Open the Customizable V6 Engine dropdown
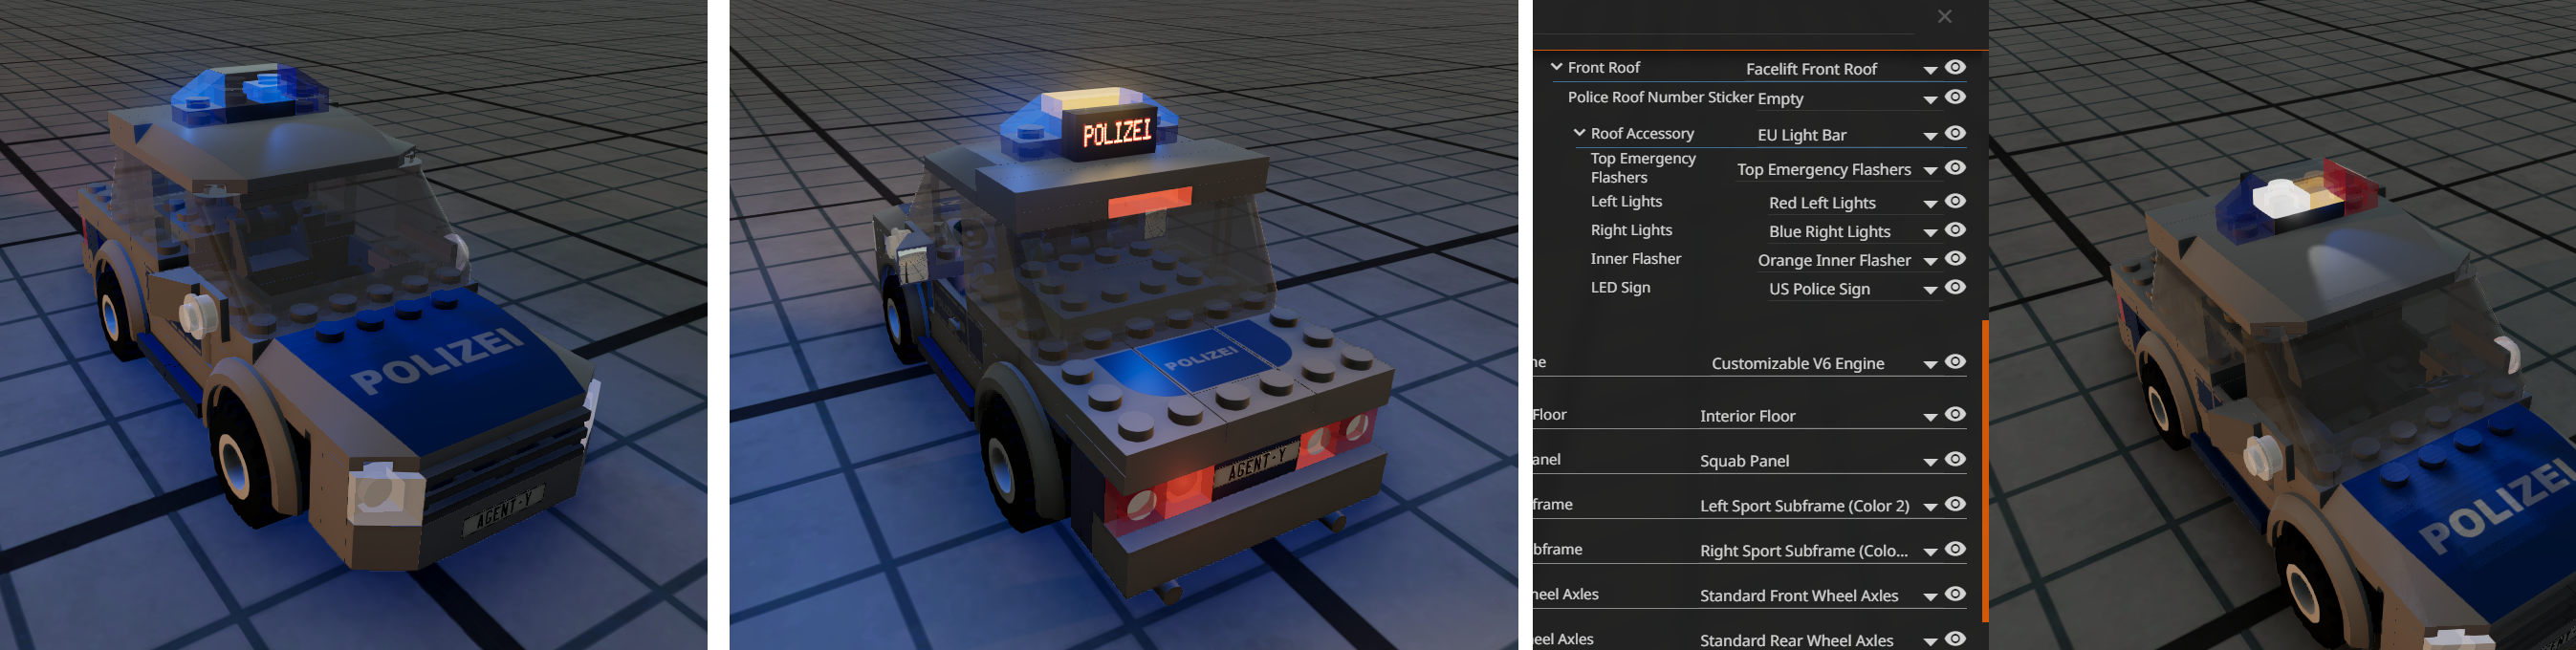The height and width of the screenshot is (650, 2576). point(1825,363)
